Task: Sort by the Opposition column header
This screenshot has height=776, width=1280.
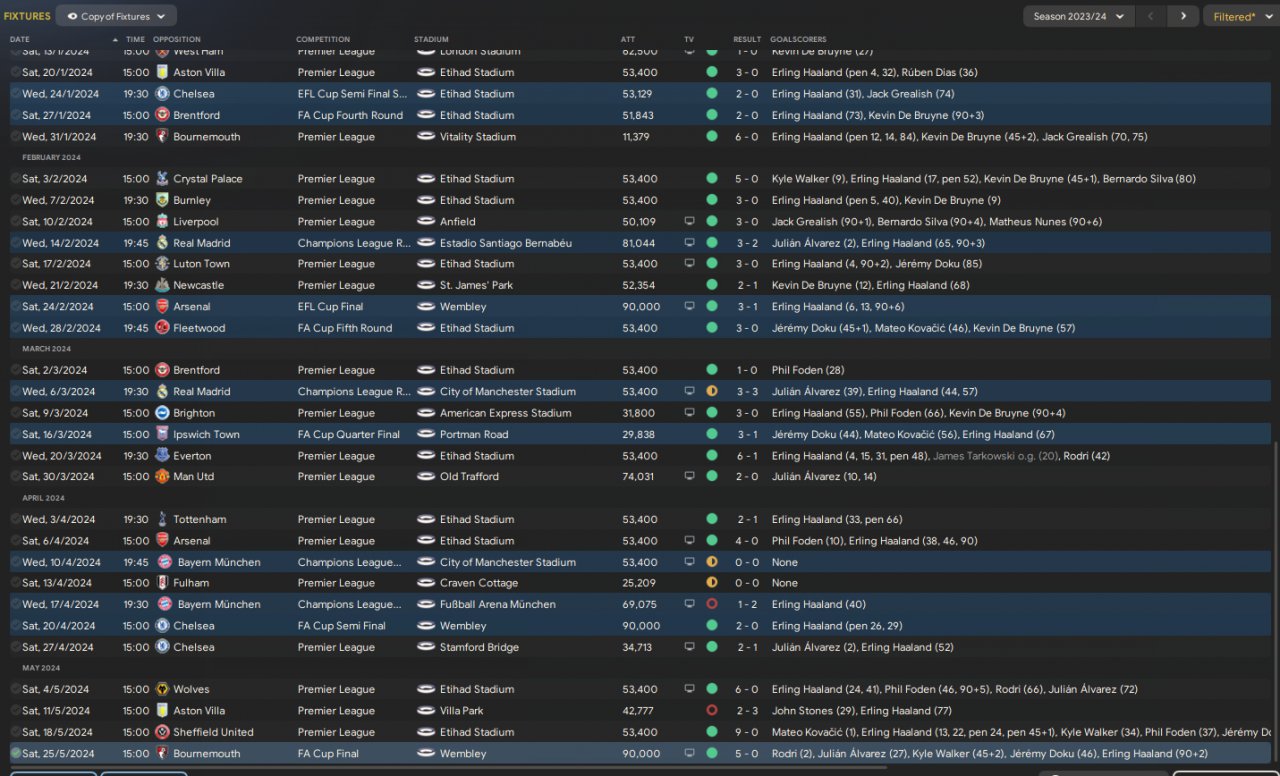Action: tap(178, 39)
